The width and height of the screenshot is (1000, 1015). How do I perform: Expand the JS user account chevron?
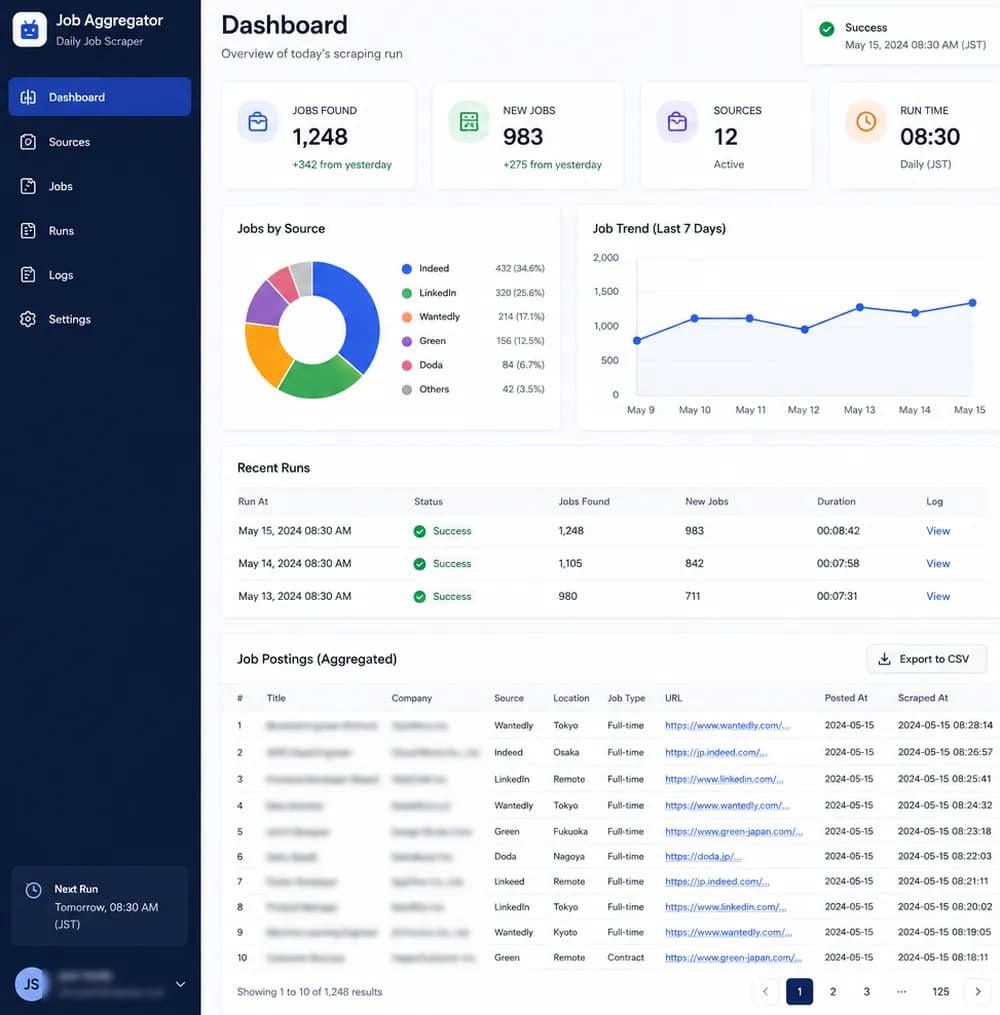181,984
